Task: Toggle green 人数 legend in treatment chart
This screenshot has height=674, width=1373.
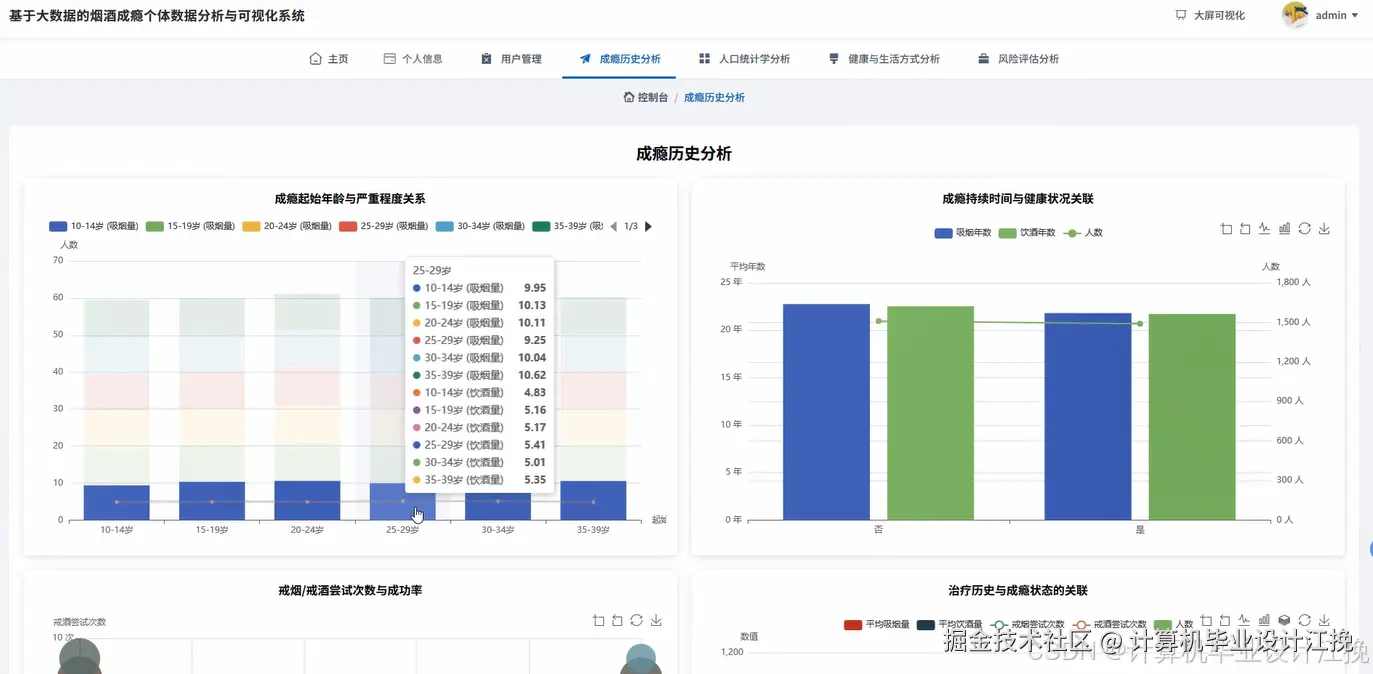Action: tap(1173, 625)
